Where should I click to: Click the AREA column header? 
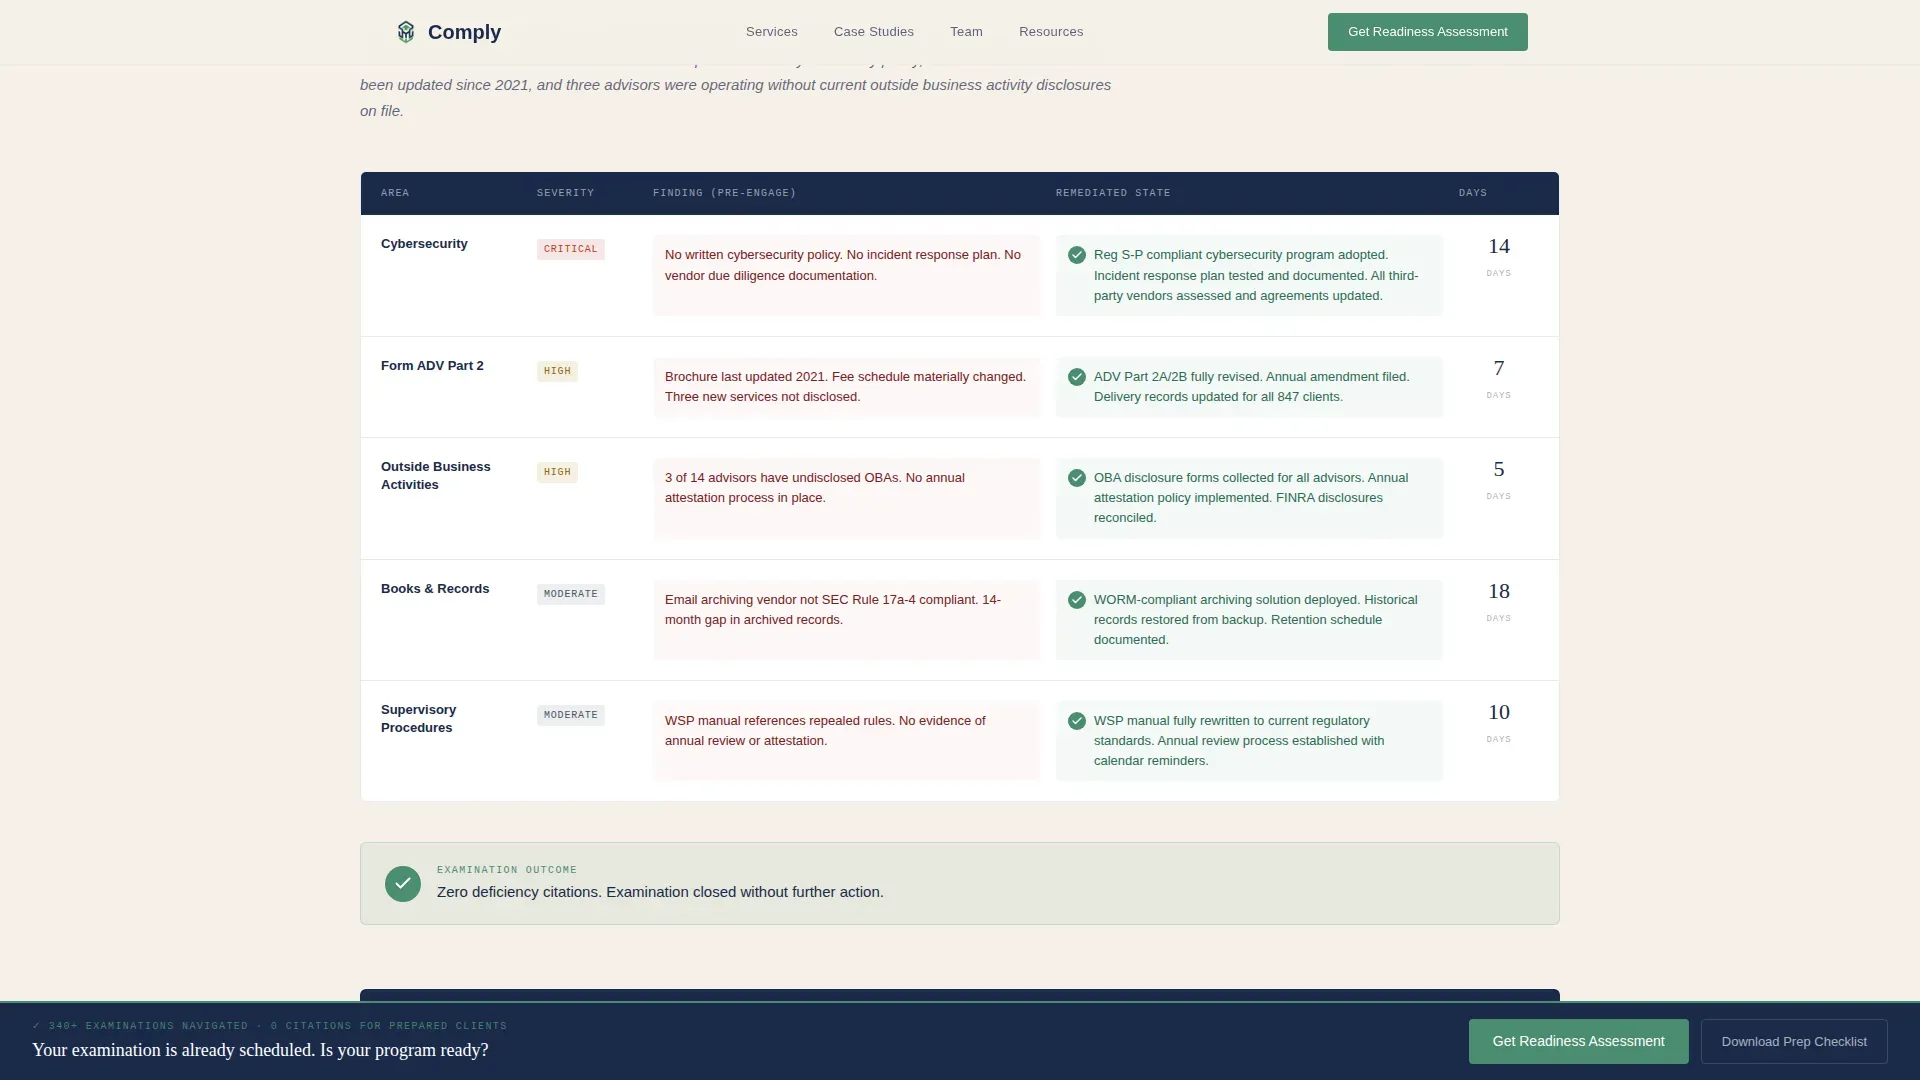point(395,193)
